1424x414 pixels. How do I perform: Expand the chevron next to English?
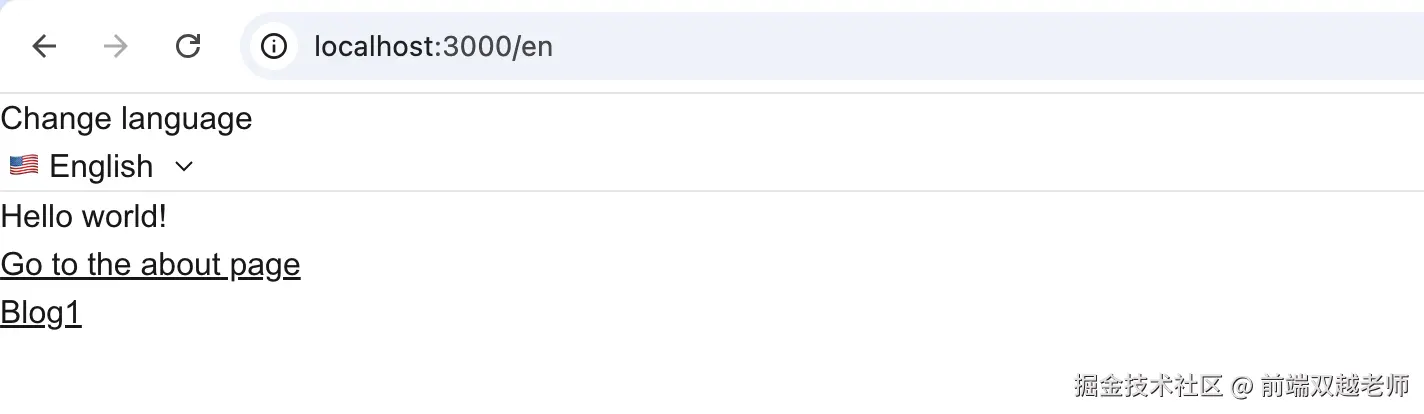point(183,167)
